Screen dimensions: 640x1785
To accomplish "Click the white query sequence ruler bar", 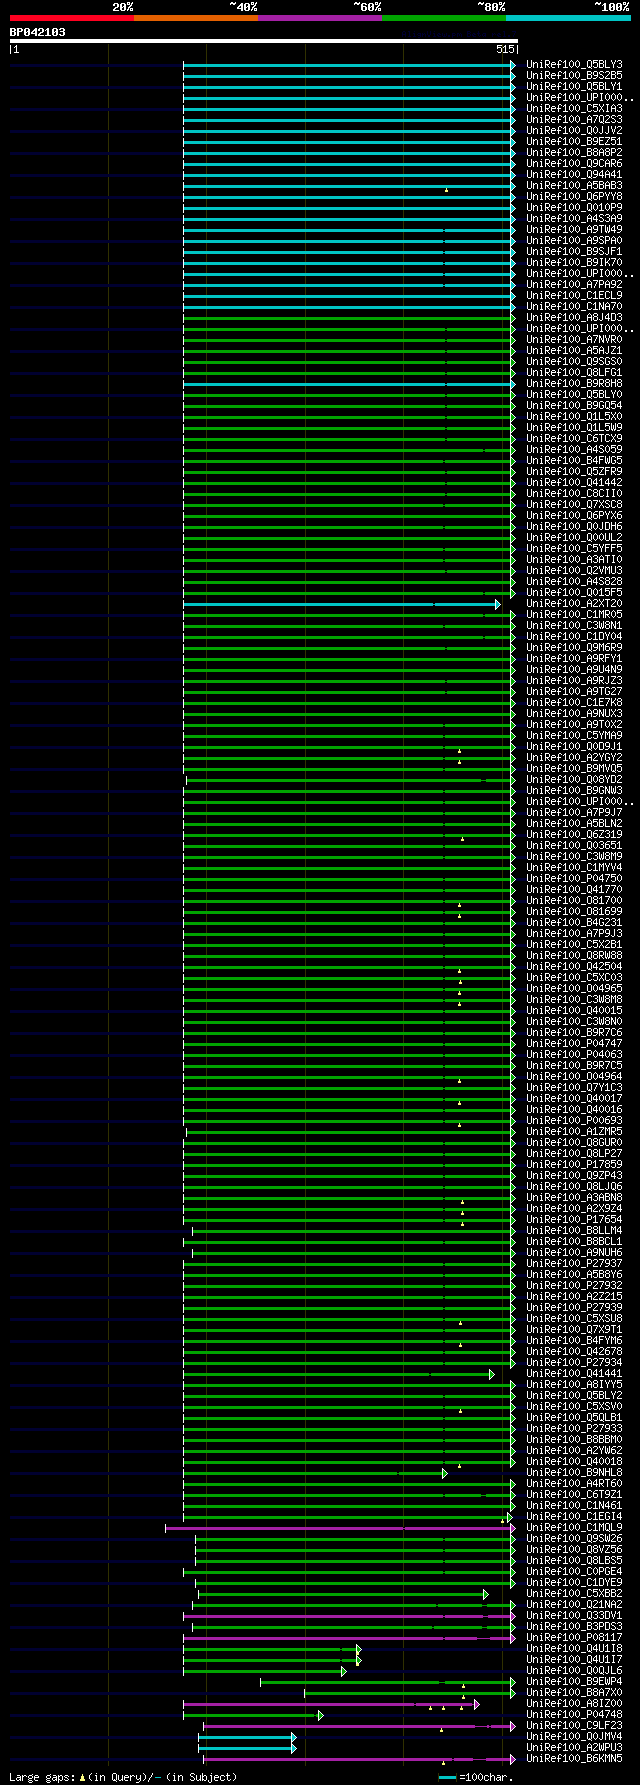I will pos(263,41).
